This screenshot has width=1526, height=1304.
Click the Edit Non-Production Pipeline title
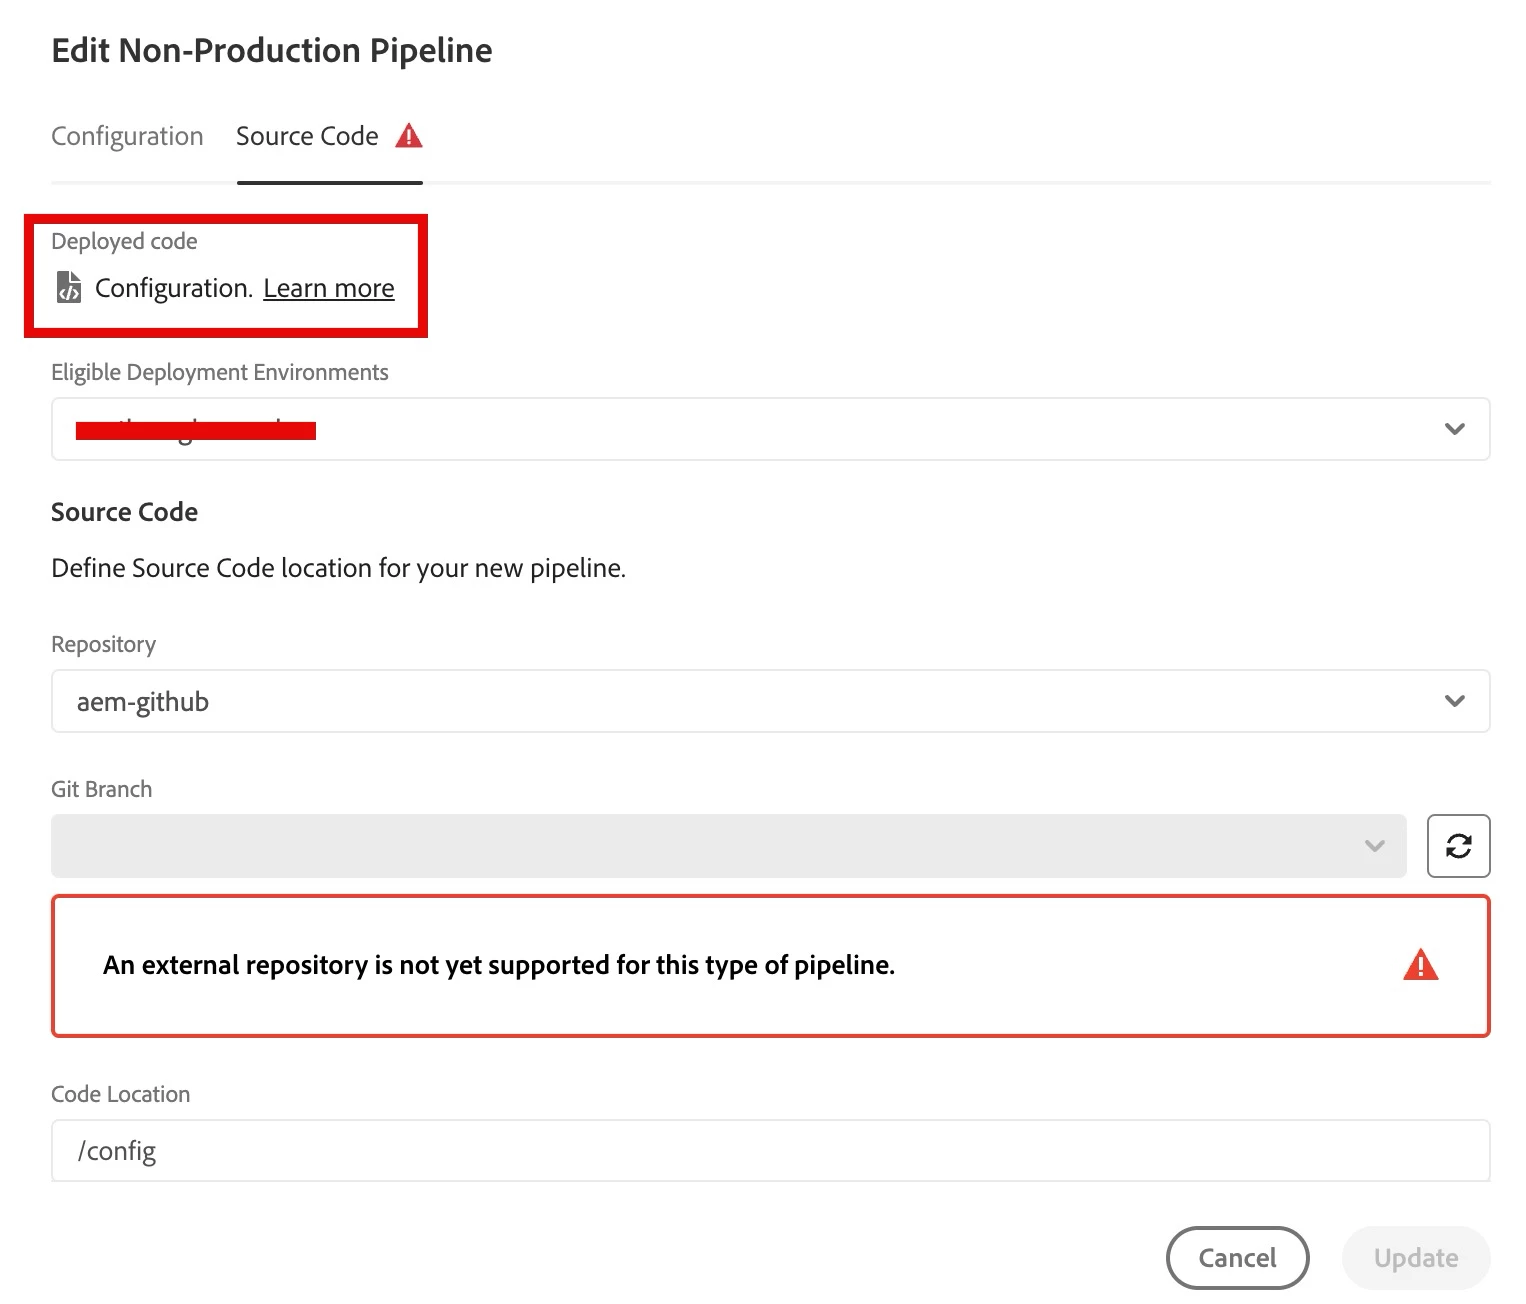click(x=272, y=51)
